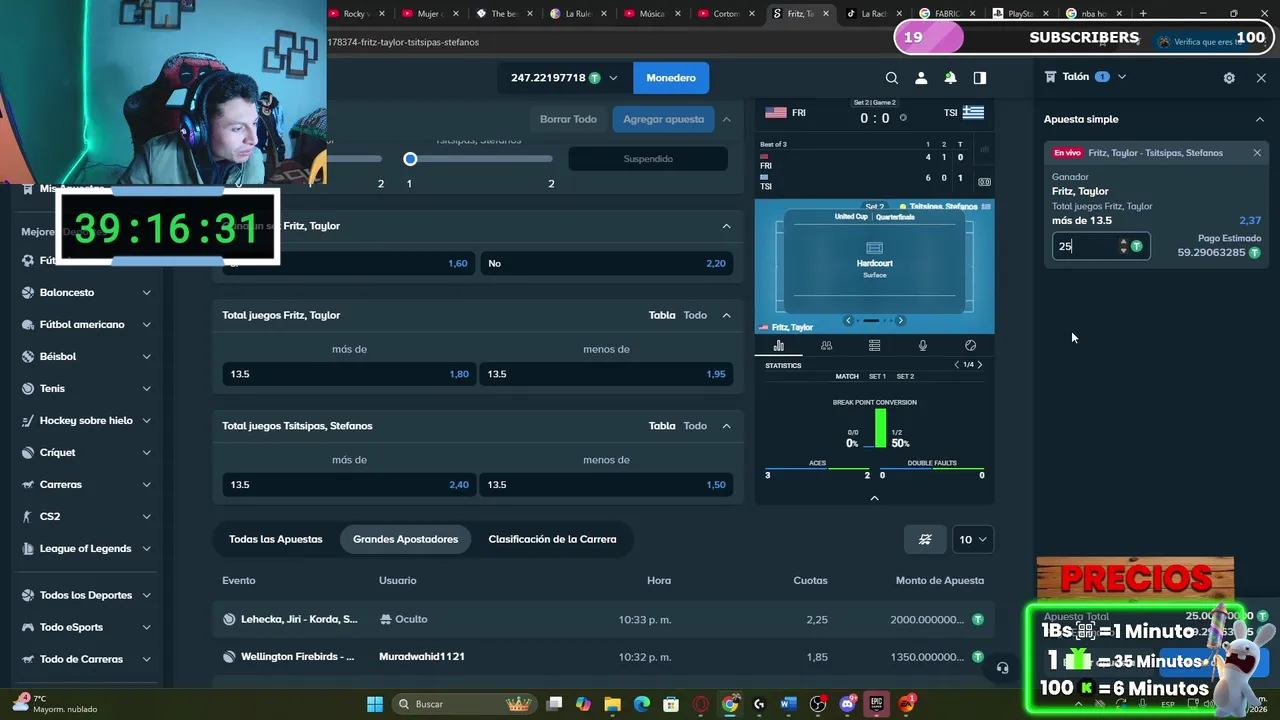This screenshot has width=1280, height=720.
Task: Open Microsoft Word from the taskbar
Action: (788, 704)
